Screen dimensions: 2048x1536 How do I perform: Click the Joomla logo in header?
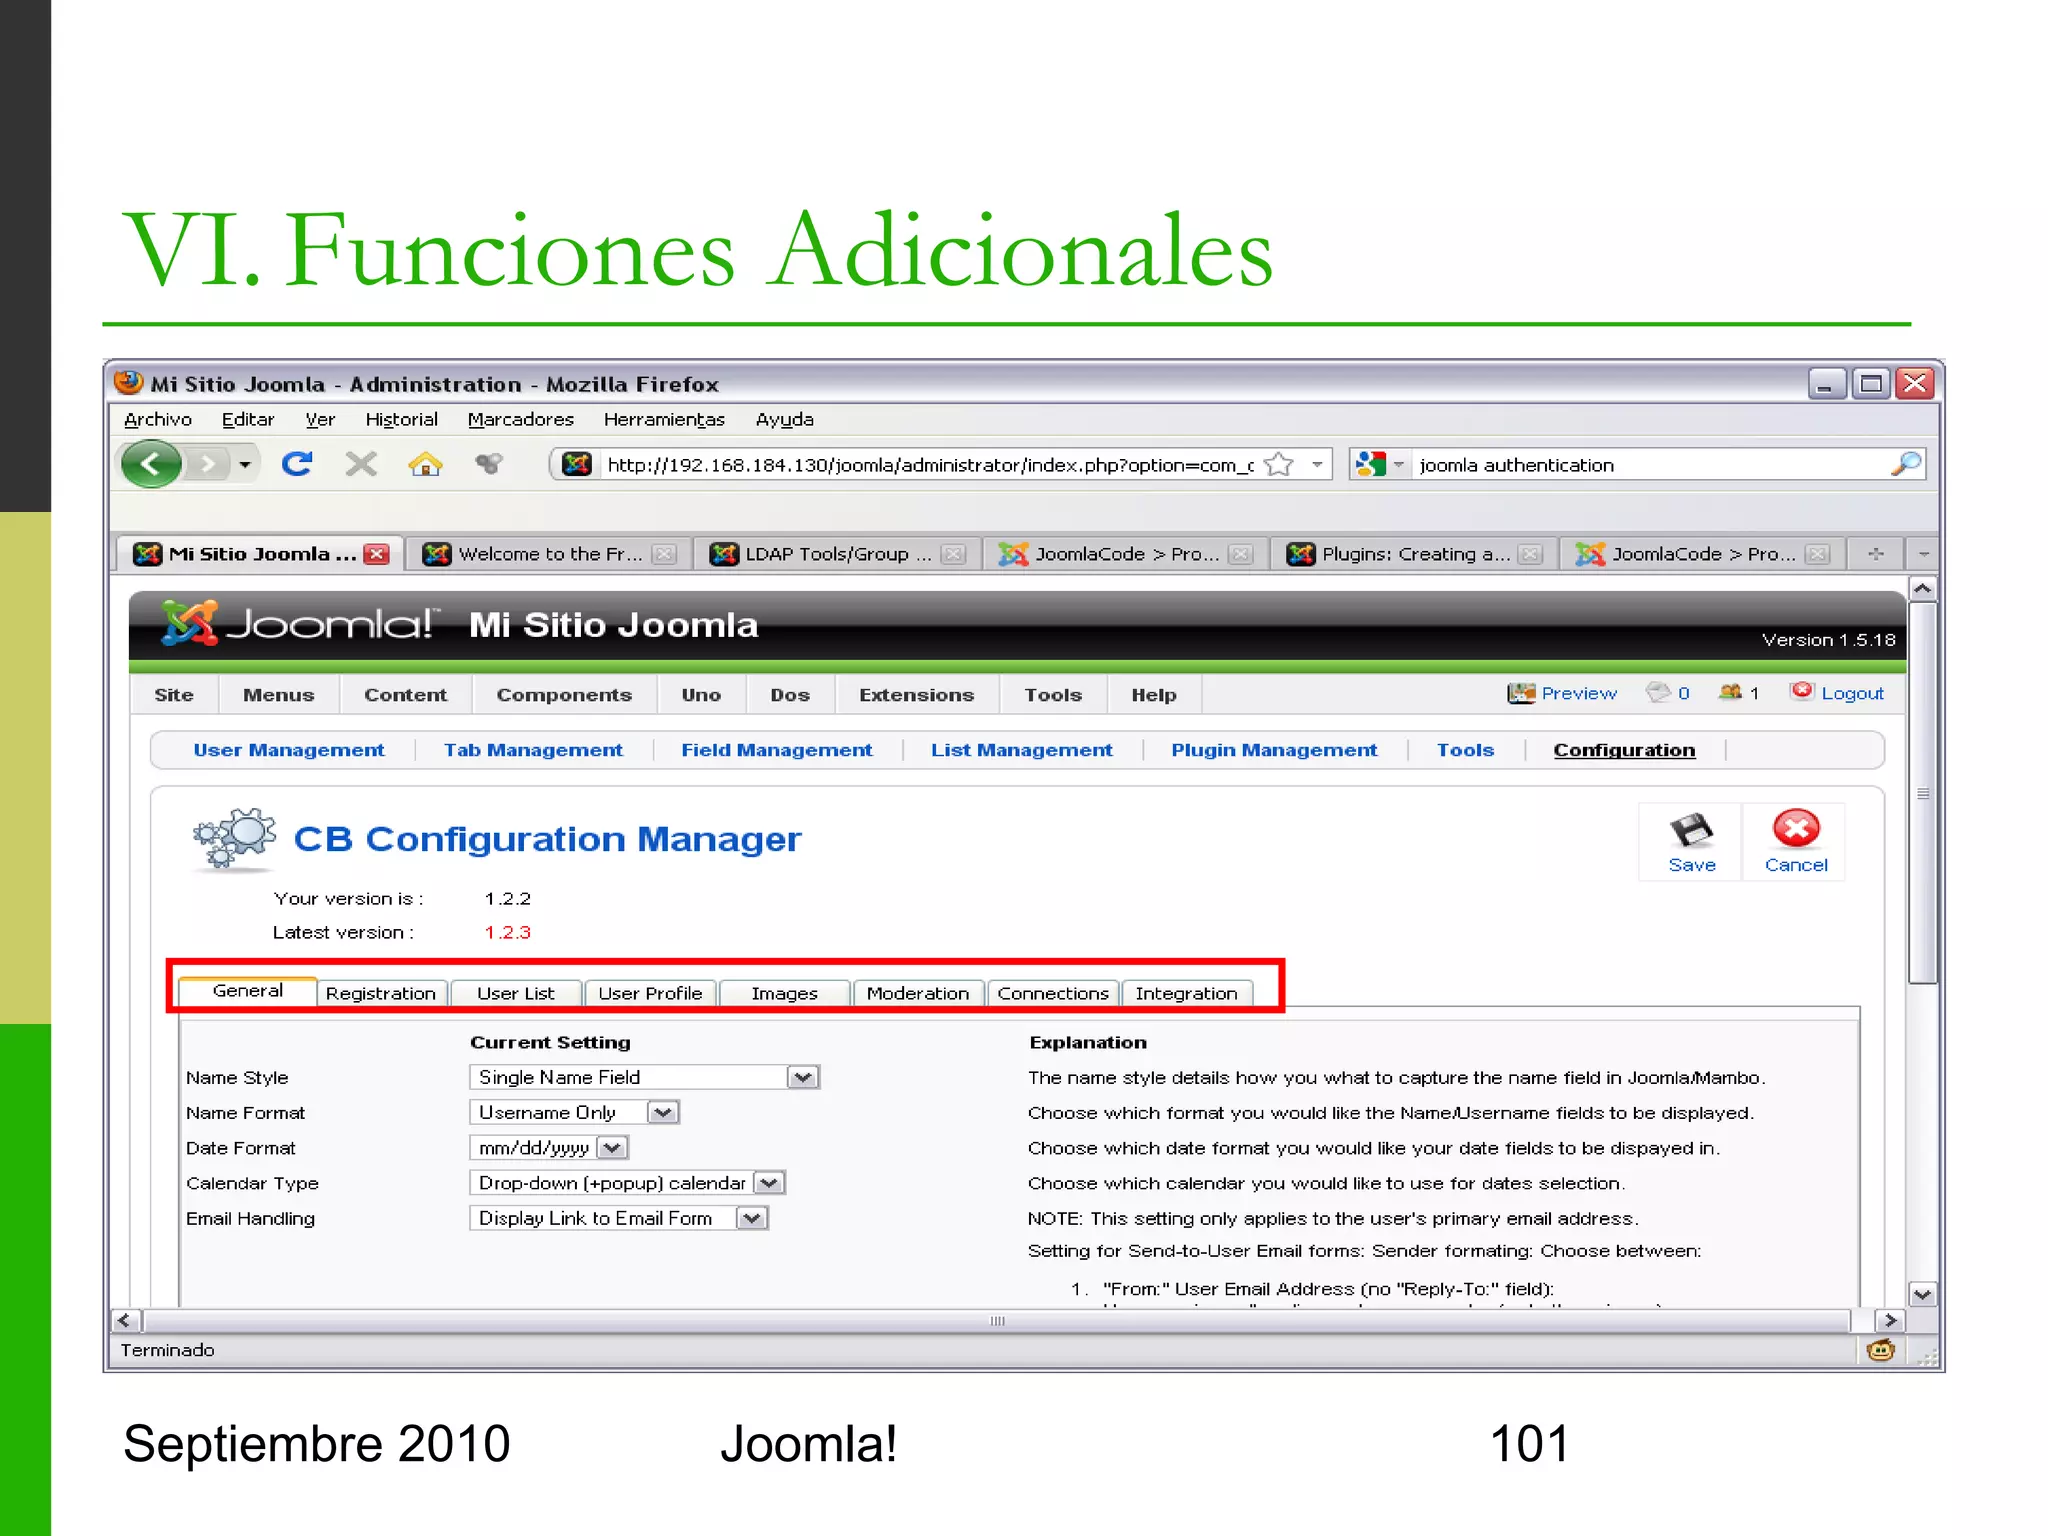coord(298,623)
